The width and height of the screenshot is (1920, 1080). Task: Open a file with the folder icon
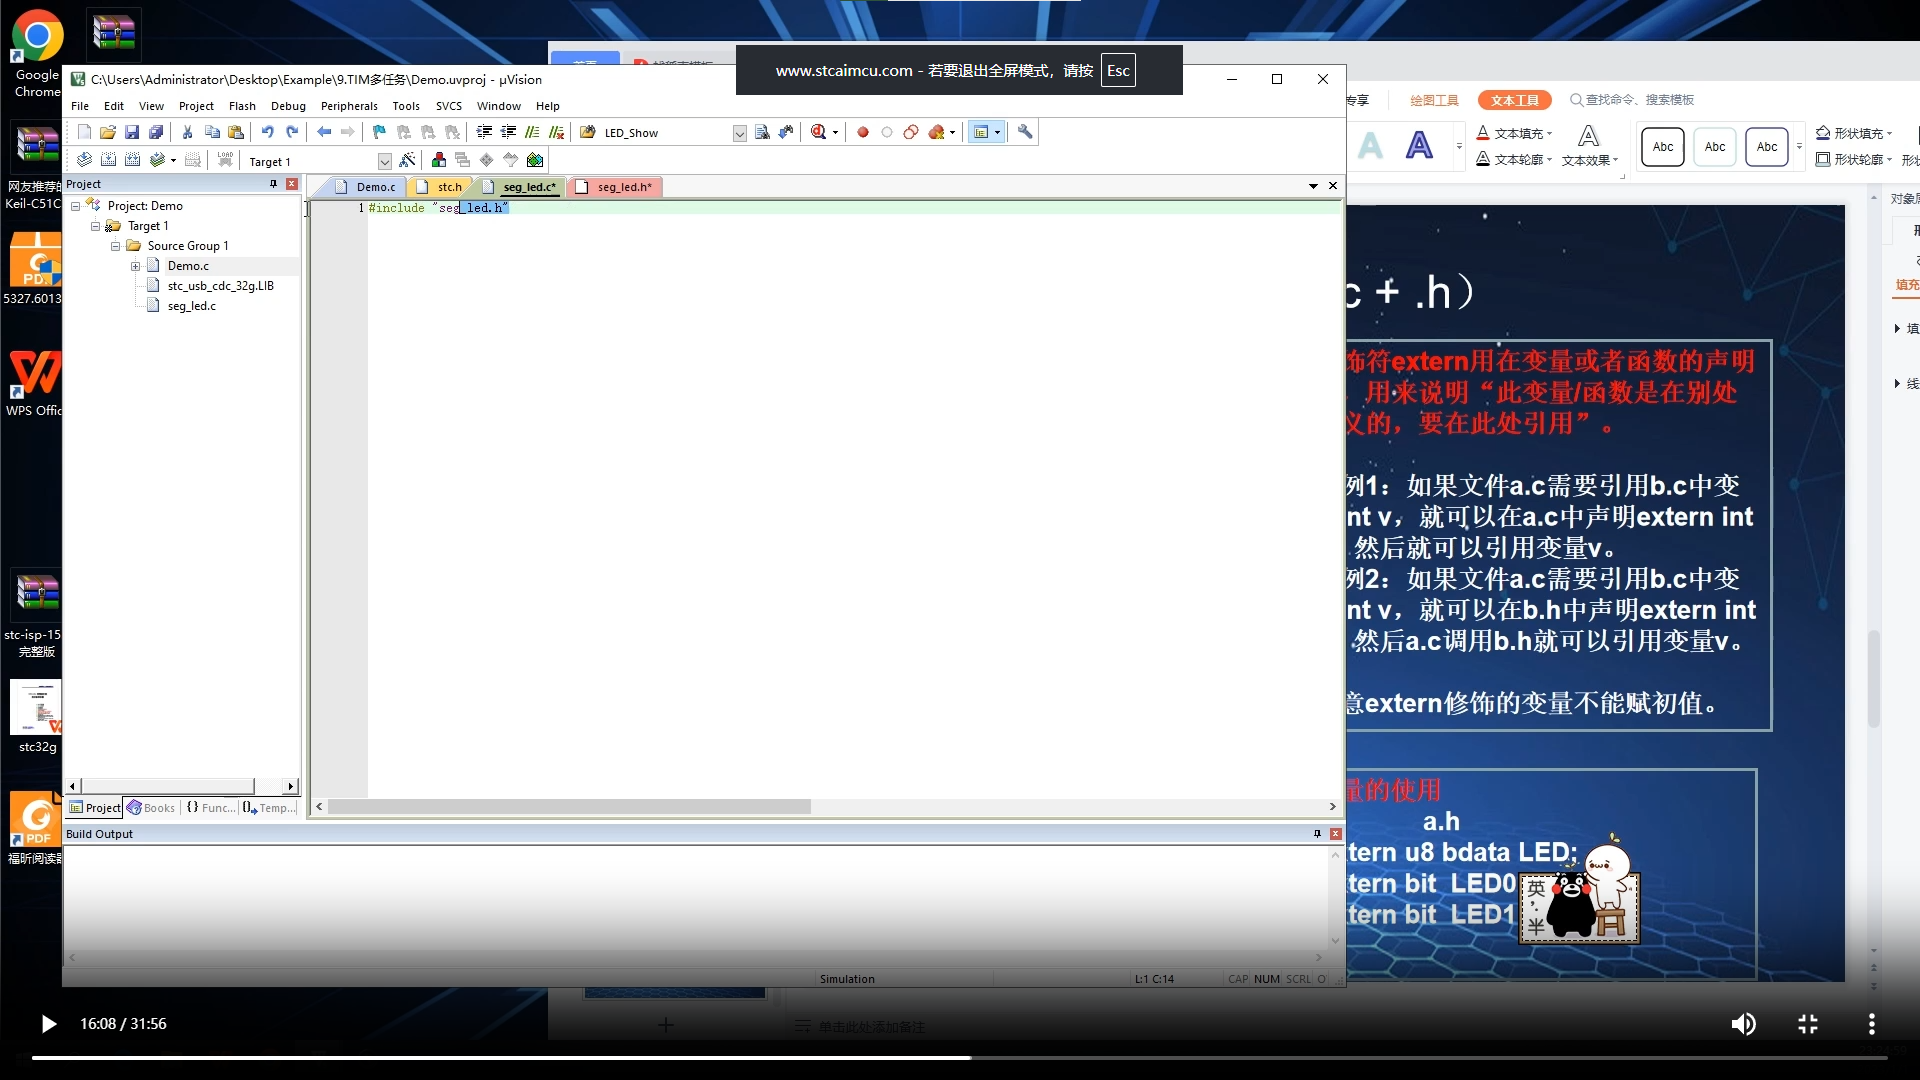(x=108, y=132)
